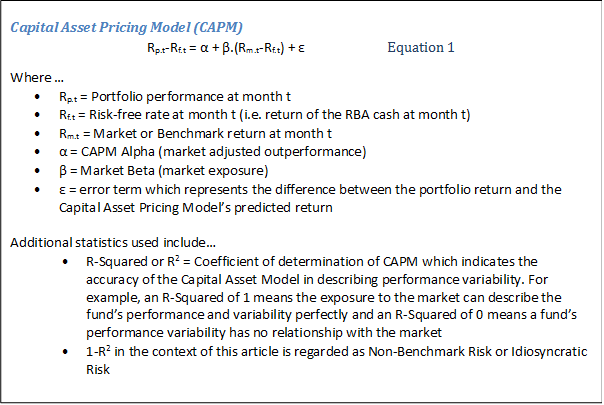The width and height of the screenshot is (604, 405).
Task: Click the "Where …" text line
Action: (x=37, y=77)
